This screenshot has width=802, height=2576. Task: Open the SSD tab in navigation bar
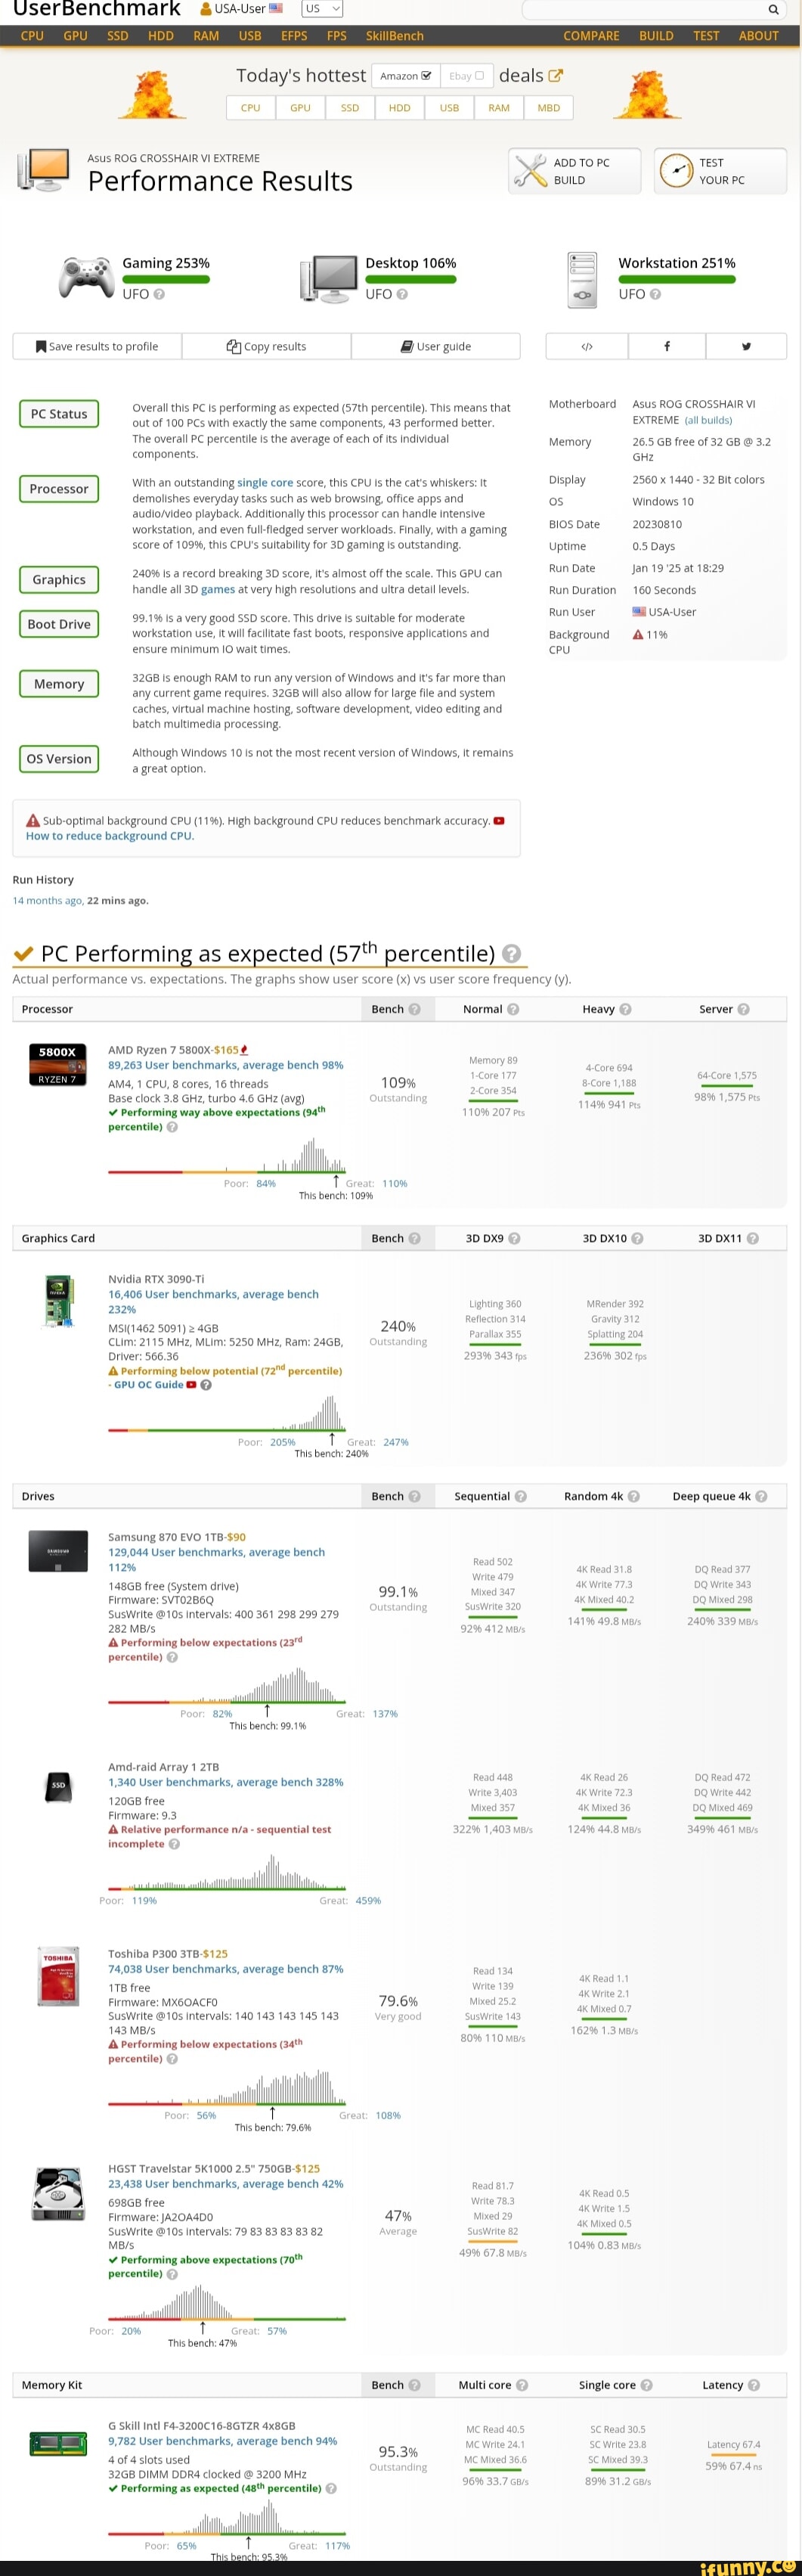(117, 36)
